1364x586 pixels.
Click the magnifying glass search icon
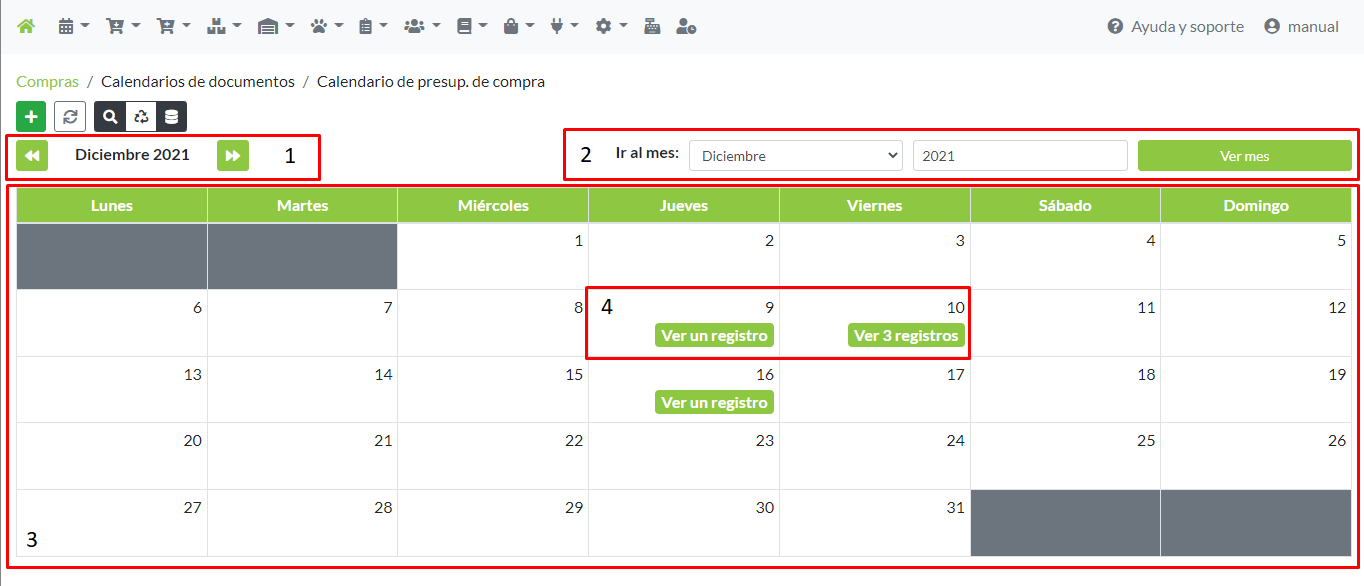(x=110, y=117)
